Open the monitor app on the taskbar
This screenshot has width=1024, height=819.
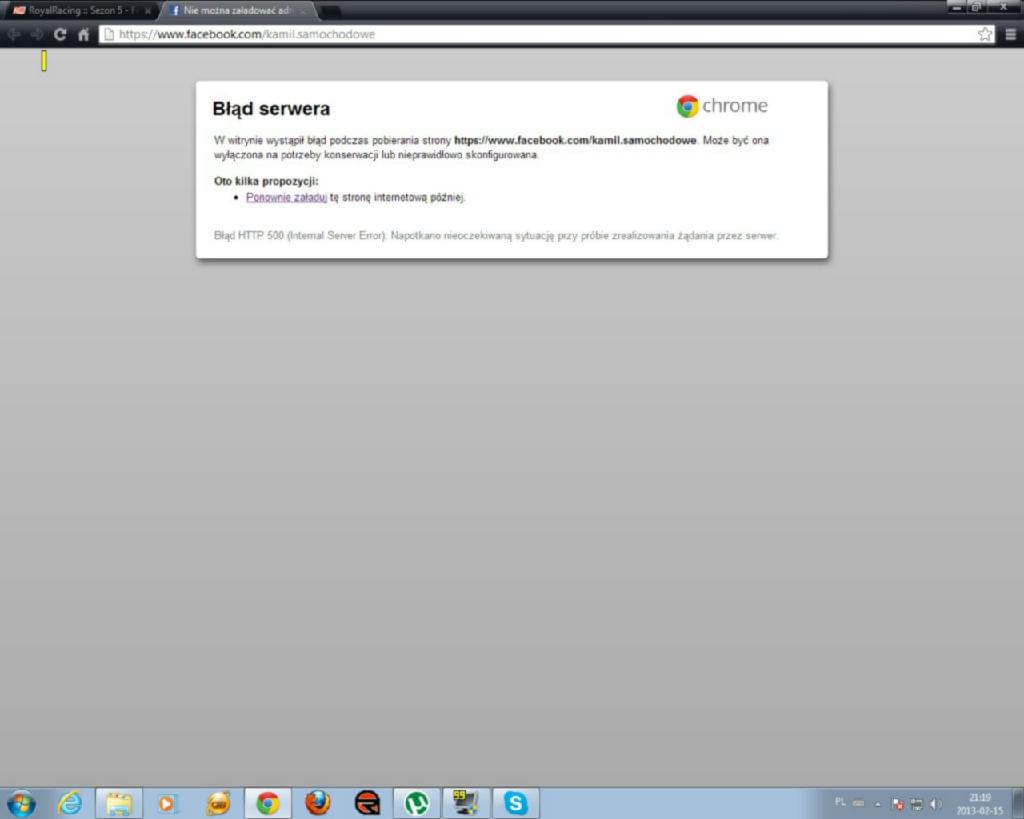click(x=466, y=803)
